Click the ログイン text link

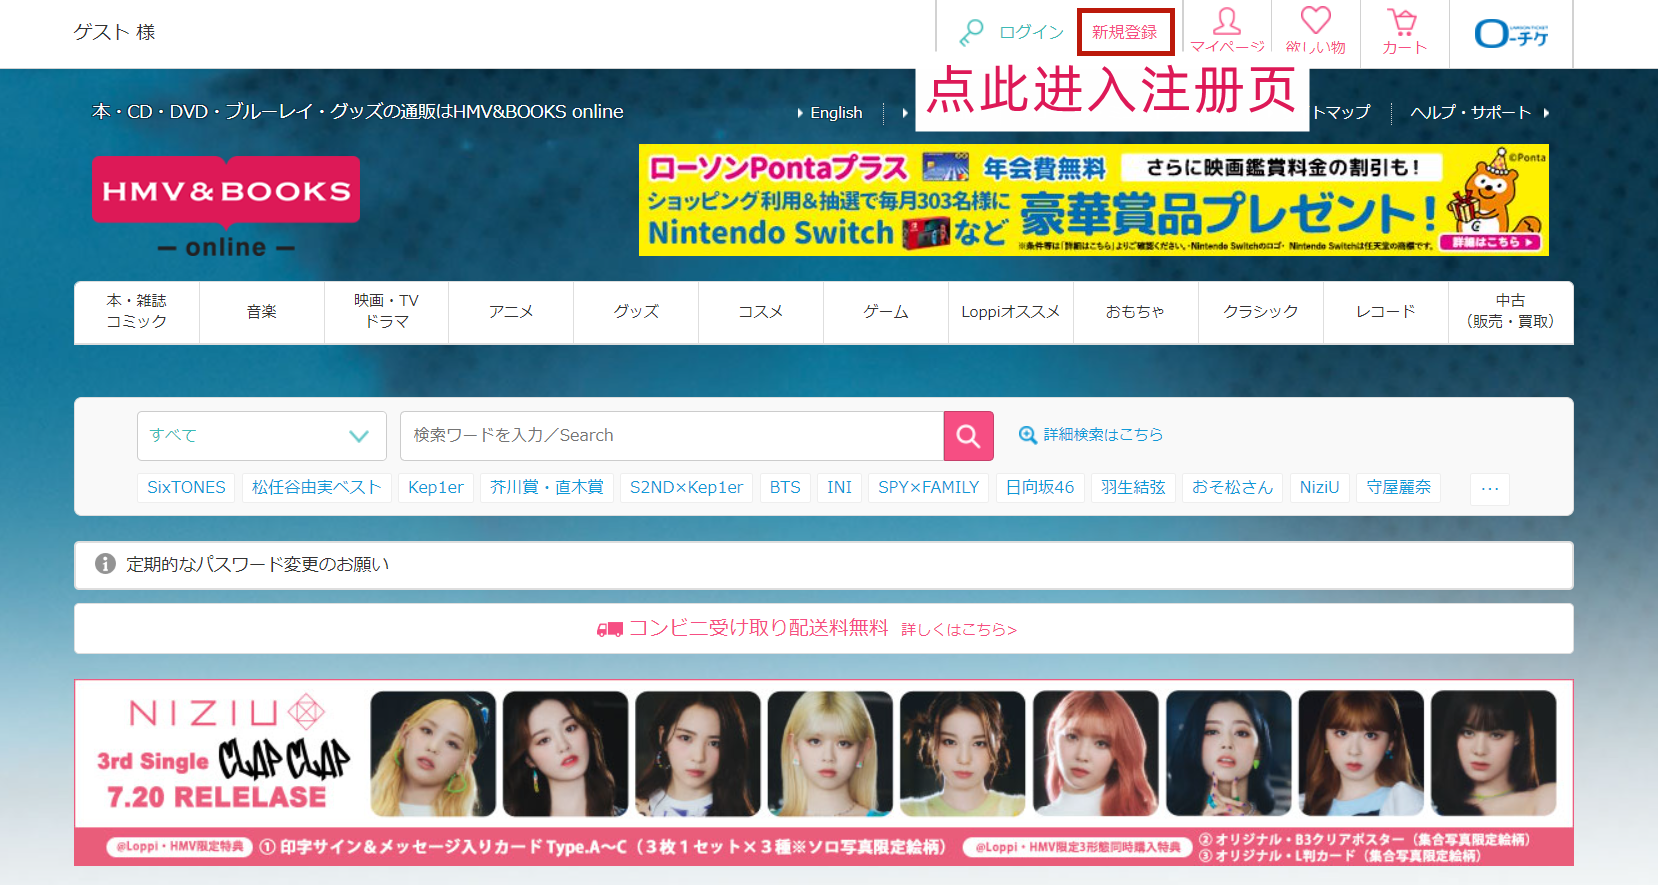click(x=1032, y=32)
